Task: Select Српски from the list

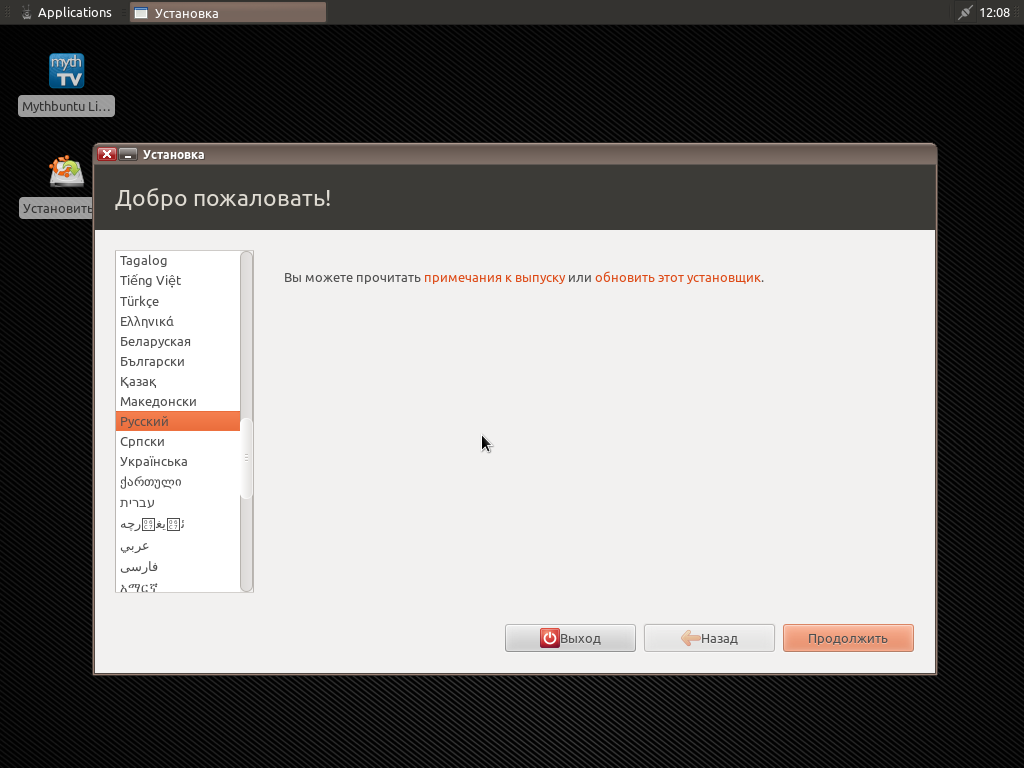Action: [142, 441]
